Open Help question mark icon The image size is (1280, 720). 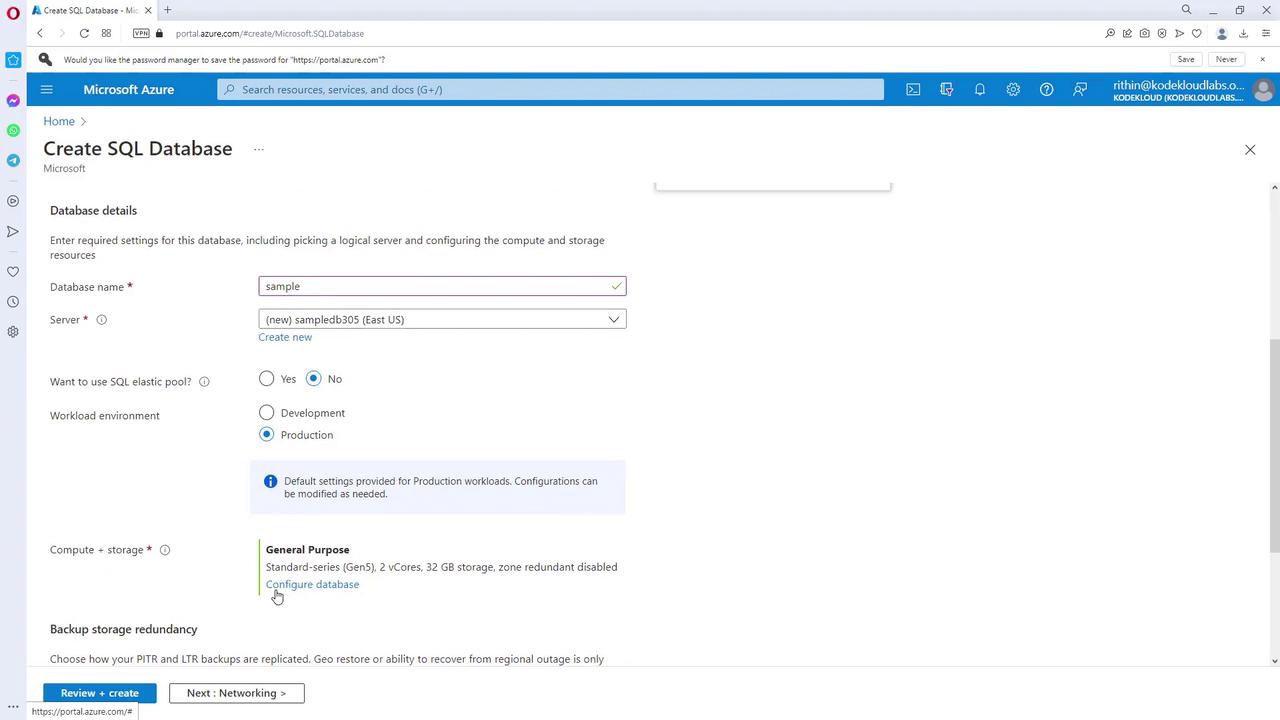(1046, 89)
